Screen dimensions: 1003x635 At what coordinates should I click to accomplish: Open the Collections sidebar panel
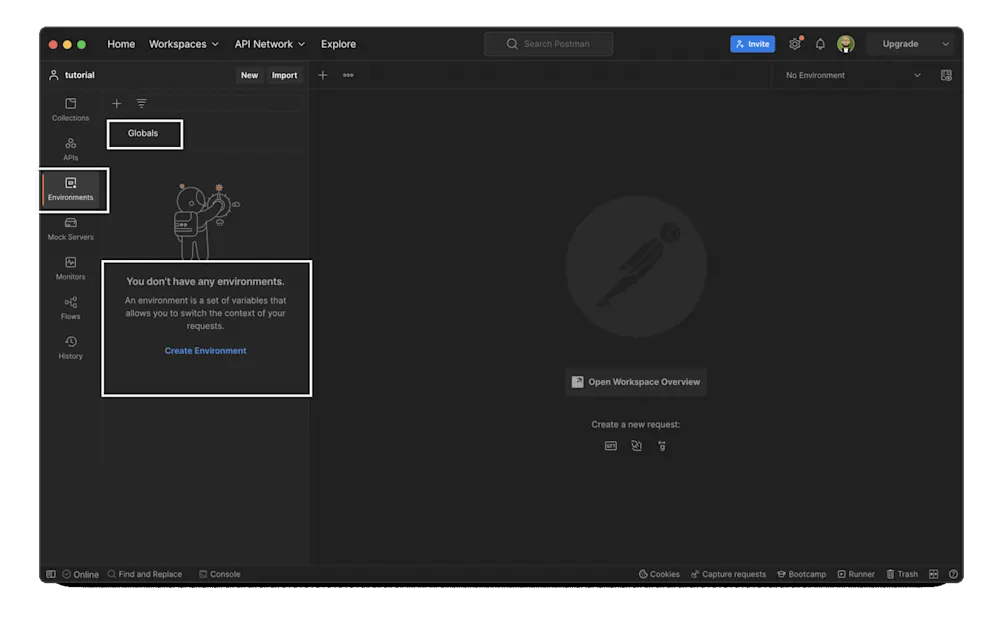click(x=69, y=108)
